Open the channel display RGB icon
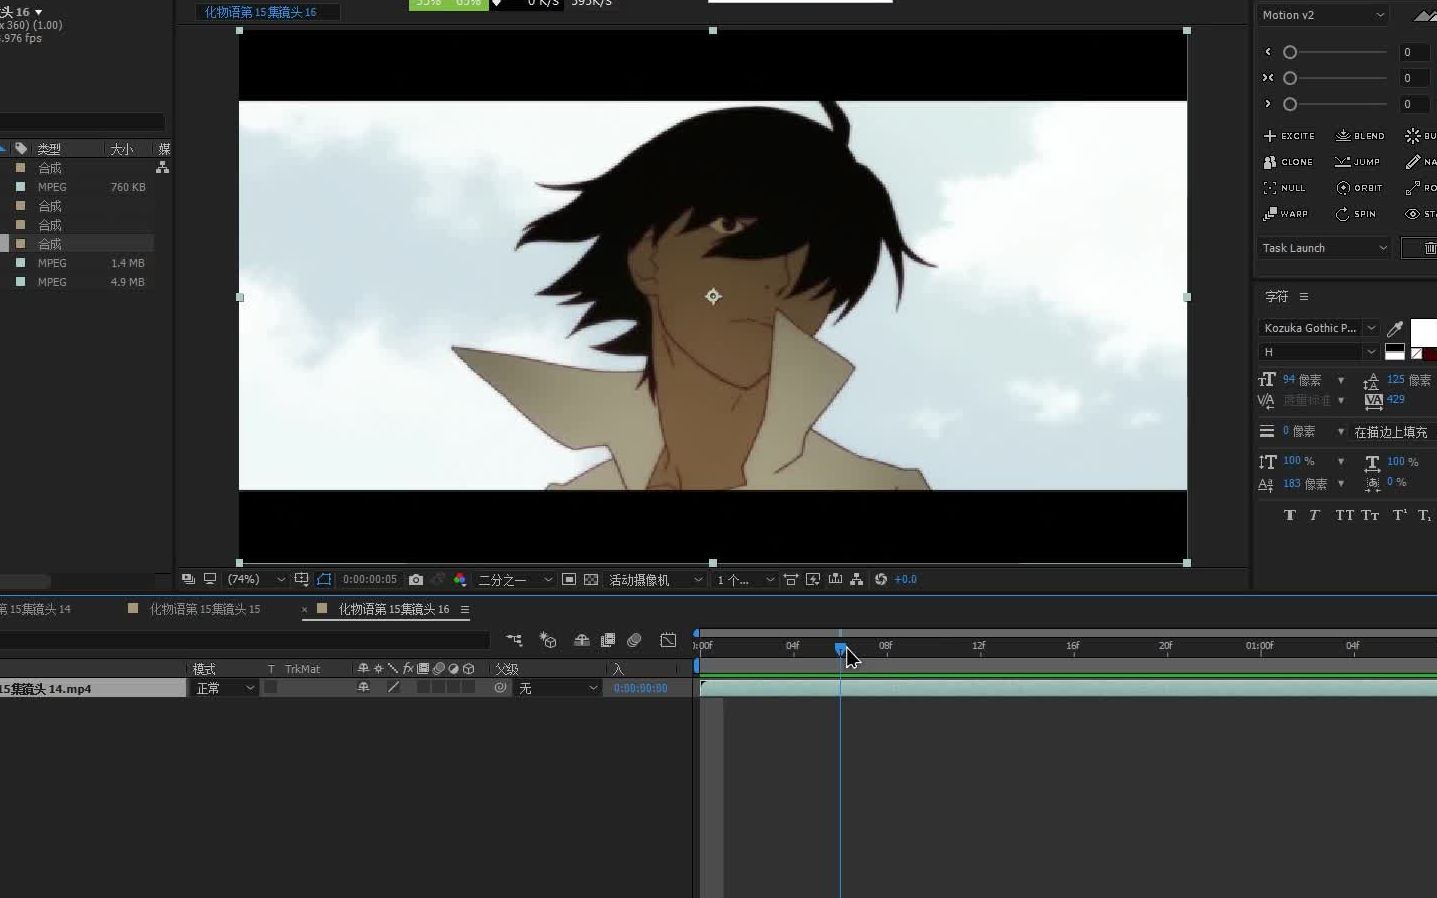1437x898 pixels. tap(460, 579)
